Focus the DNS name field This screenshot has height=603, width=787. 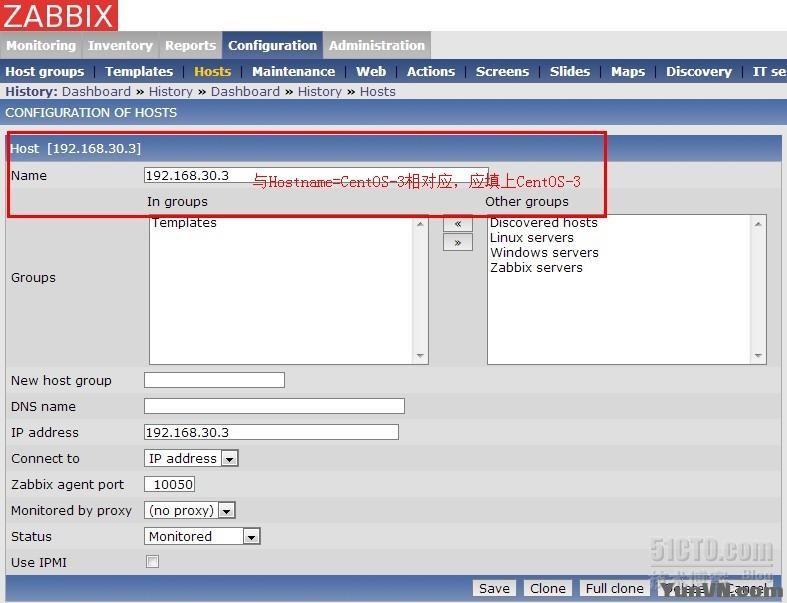tap(274, 406)
